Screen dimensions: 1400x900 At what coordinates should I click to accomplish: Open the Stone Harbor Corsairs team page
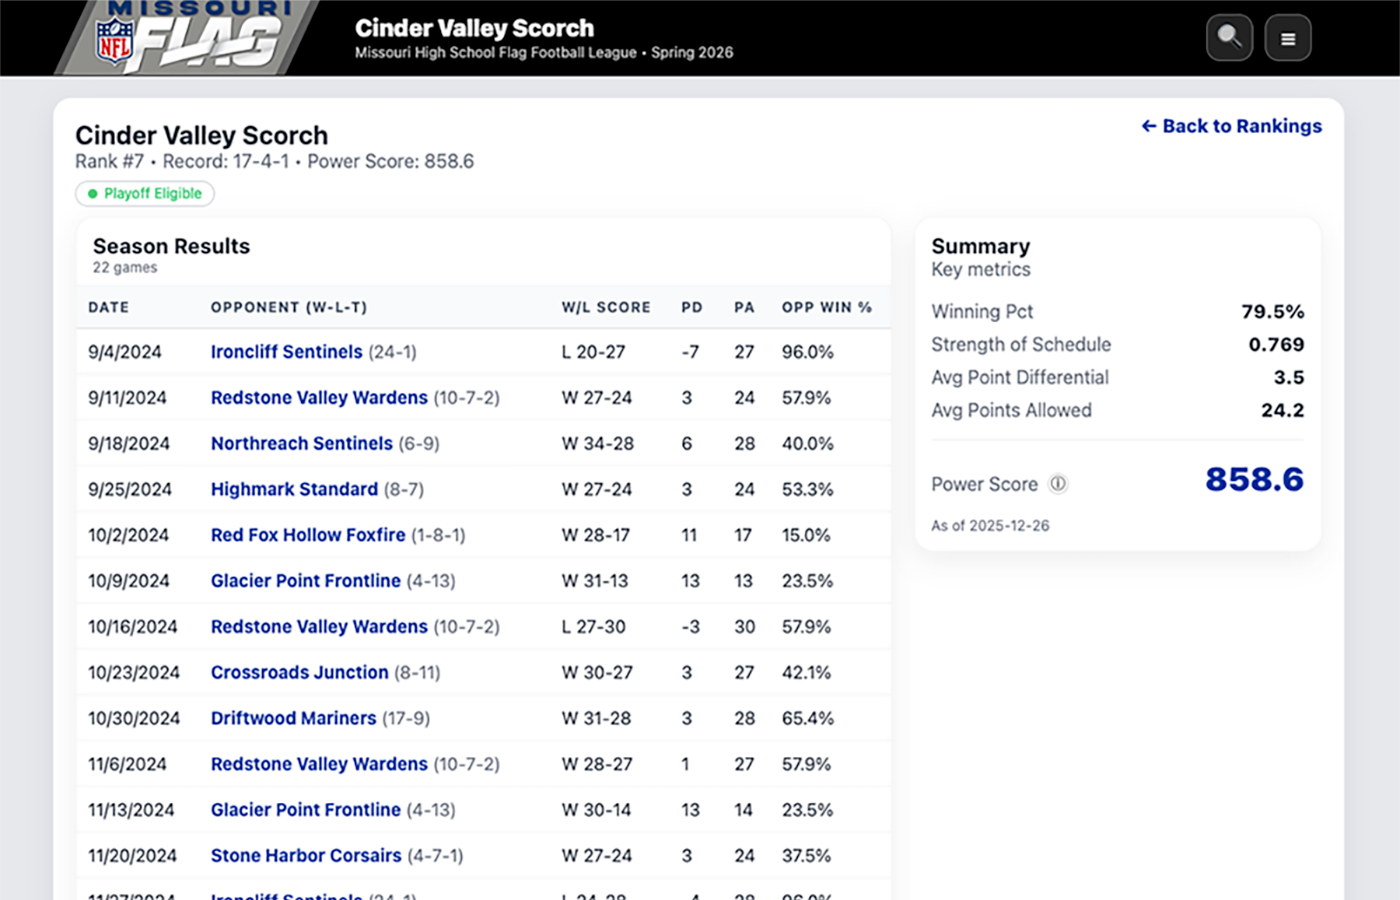(x=305, y=855)
